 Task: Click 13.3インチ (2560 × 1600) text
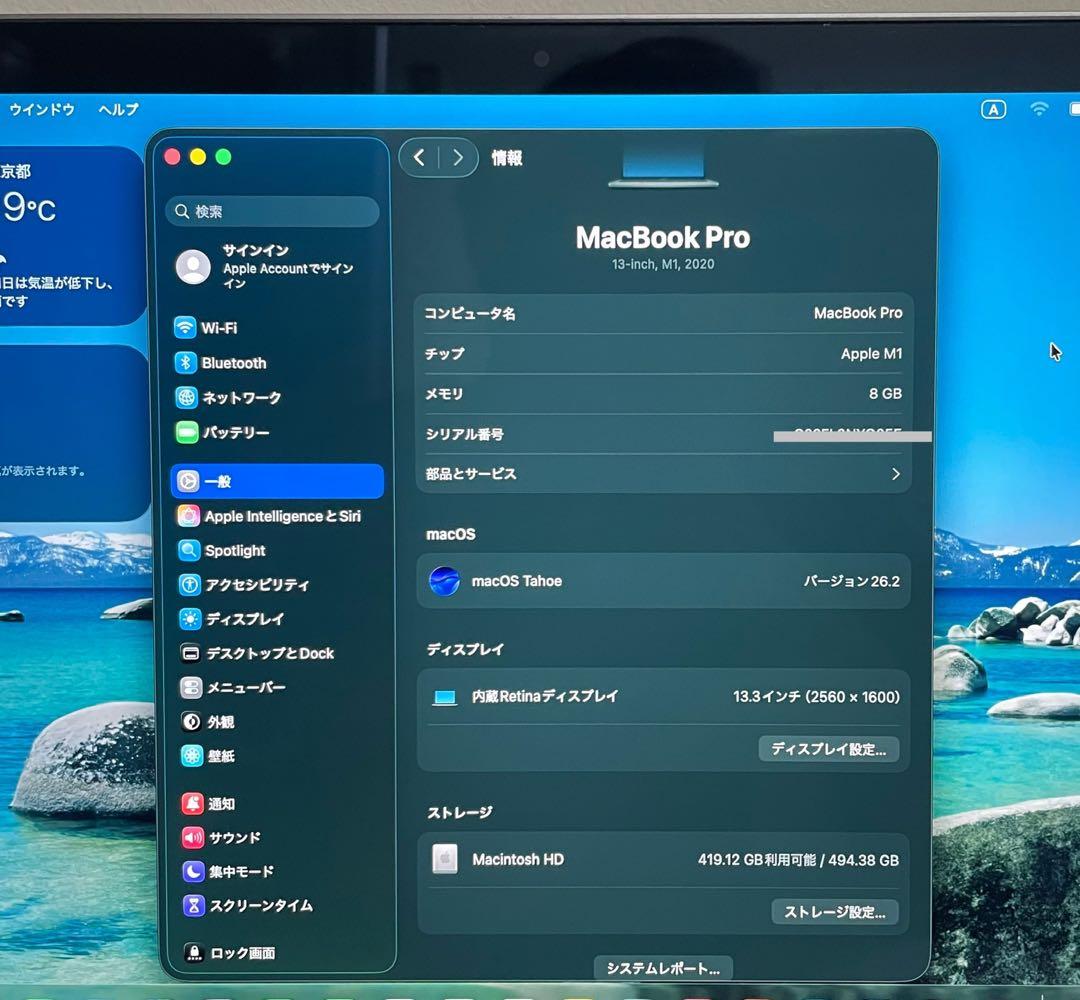816,697
